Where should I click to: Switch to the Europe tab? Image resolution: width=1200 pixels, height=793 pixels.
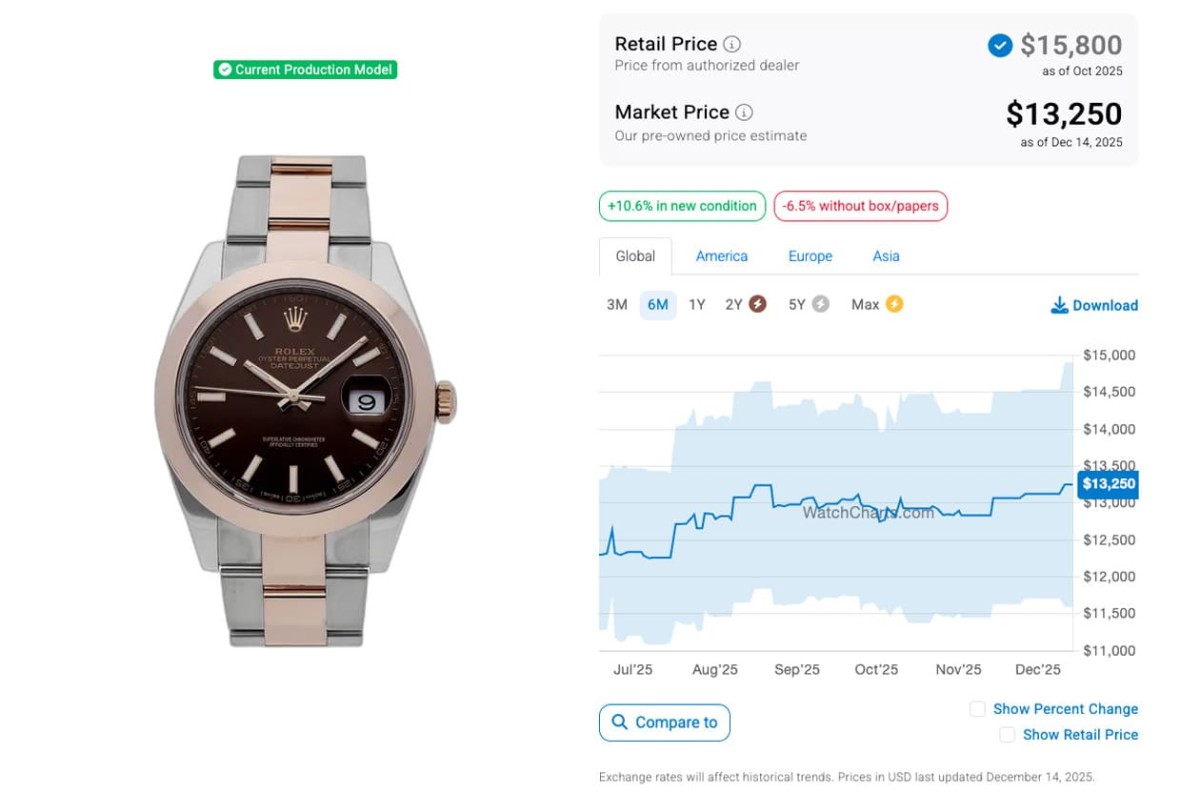click(x=810, y=256)
